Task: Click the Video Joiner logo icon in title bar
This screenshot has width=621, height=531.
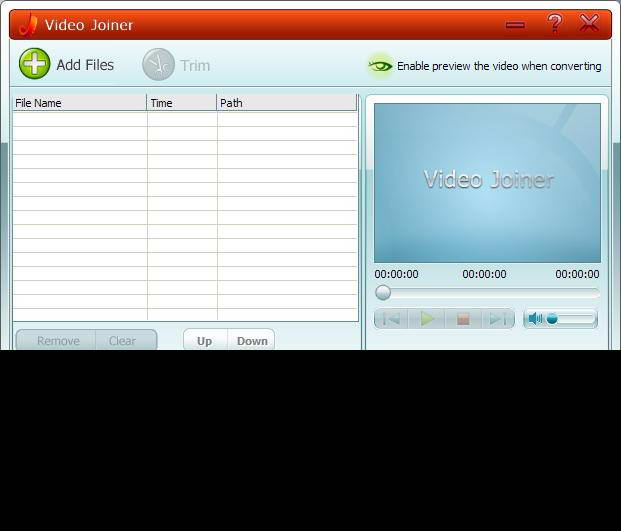Action: pos(29,25)
